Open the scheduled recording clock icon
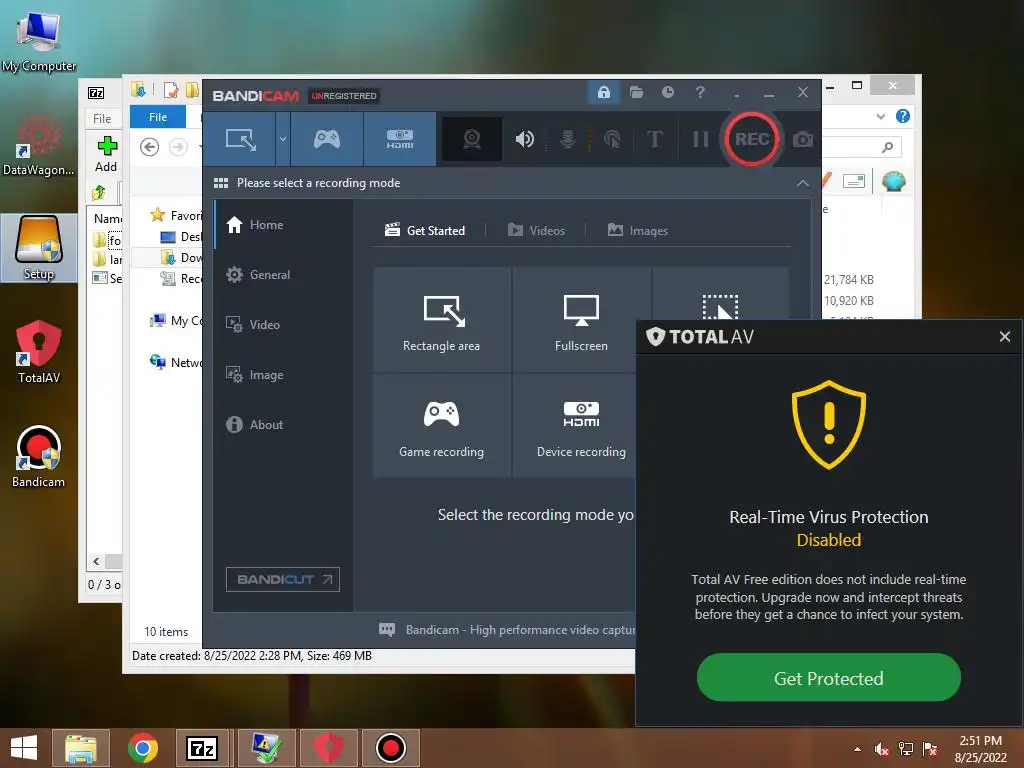Viewport: 1024px width, 768px height. 667,92
